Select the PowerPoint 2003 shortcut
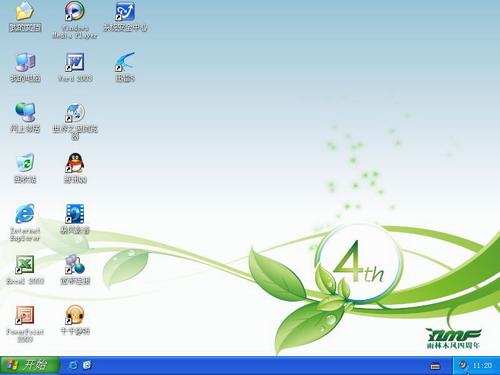500x375 pixels. [x=25, y=324]
